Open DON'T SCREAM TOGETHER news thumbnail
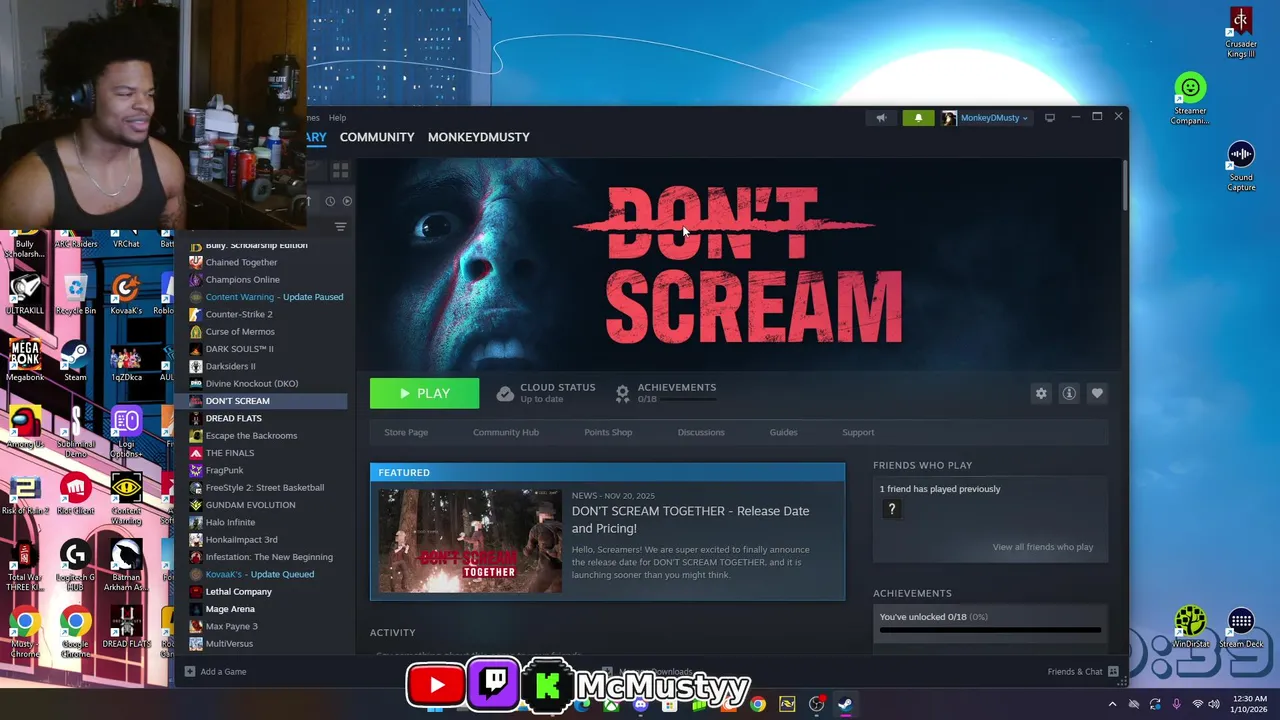The width and height of the screenshot is (1280, 720). [x=470, y=541]
